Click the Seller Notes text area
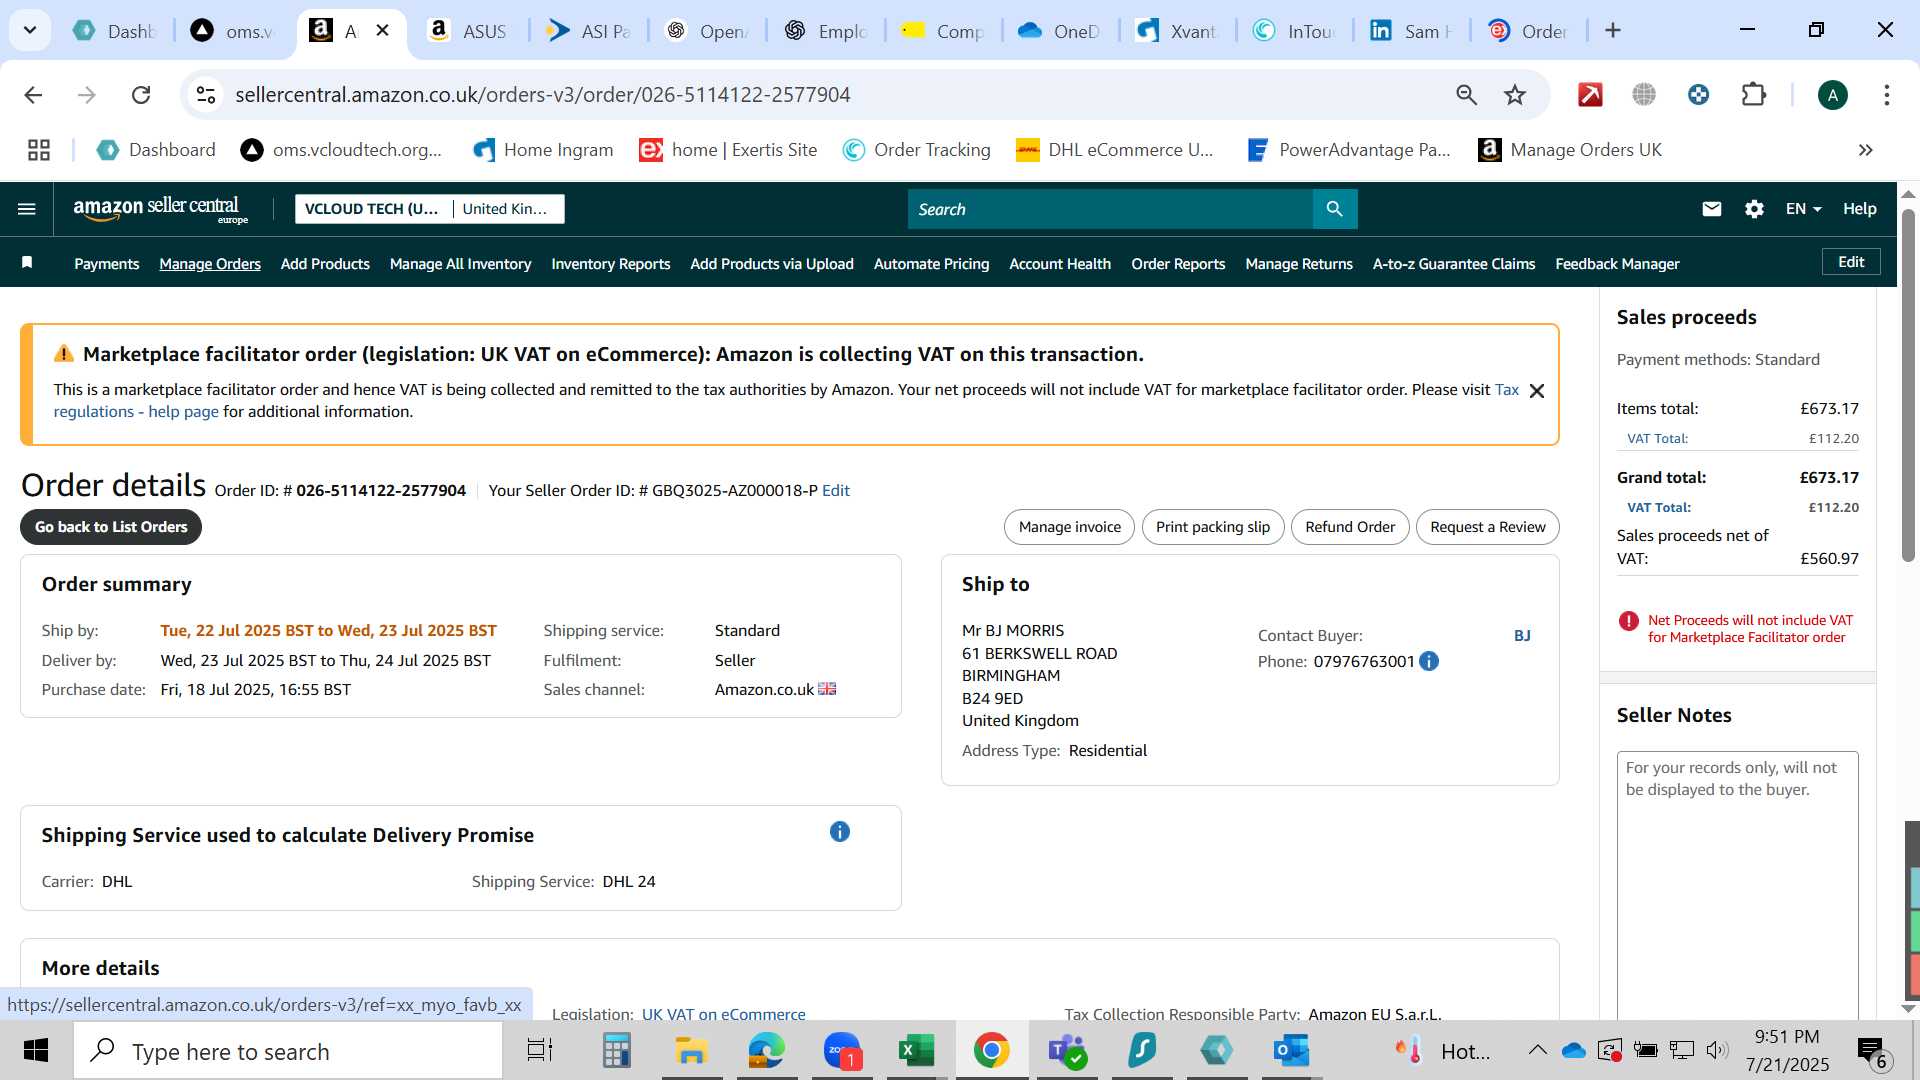Image resolution: width=1920 pixels, height=1080 pixels. click(1737, 885)
